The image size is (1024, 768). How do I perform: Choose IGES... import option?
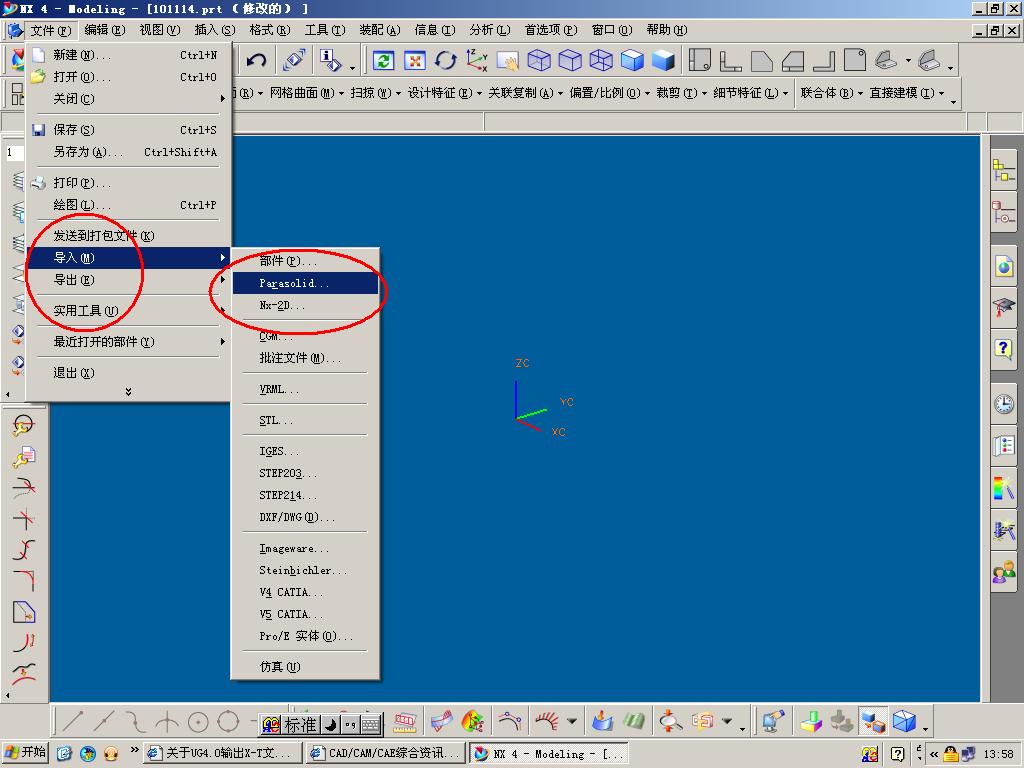pos(305,451)
